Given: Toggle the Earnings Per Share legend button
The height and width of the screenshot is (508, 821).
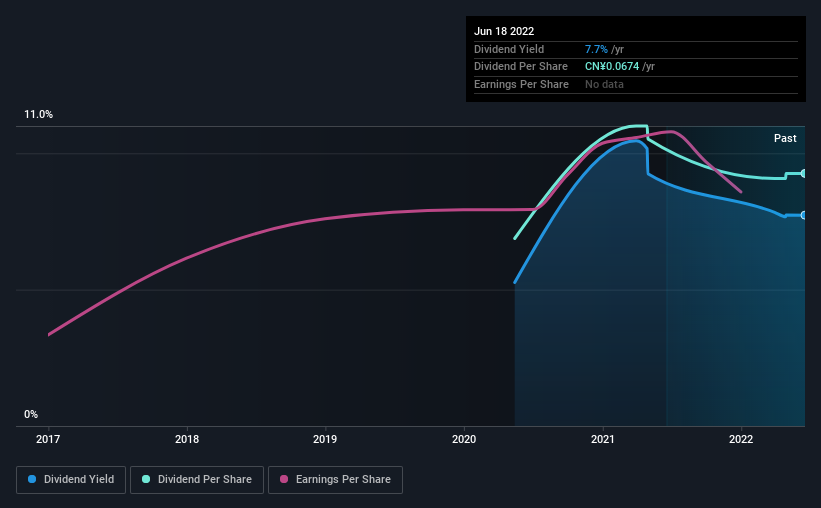Looking at the screenshot, I should pos(335,479).
